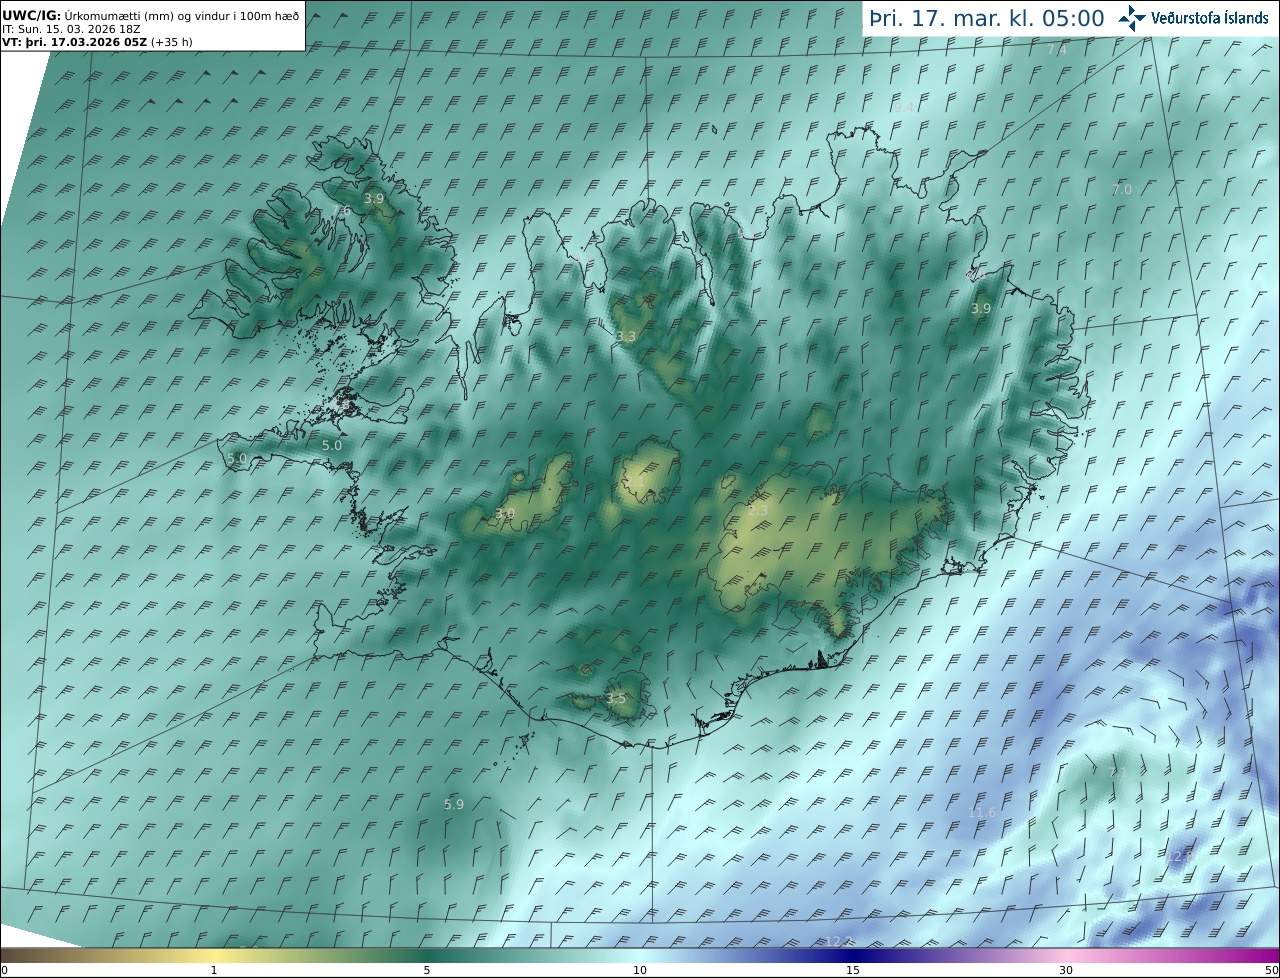
Task: Click the IT: Sun. 15. 03. 2026 18Z line
Action: coord(72,29)
